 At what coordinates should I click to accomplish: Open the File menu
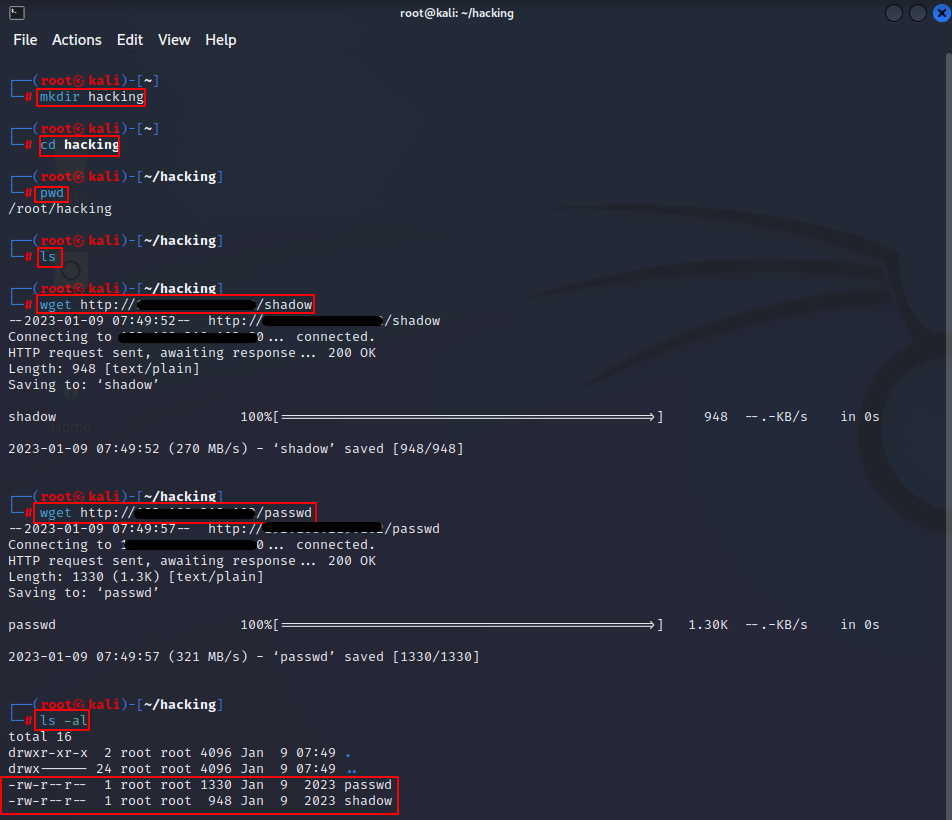point(25,40)
